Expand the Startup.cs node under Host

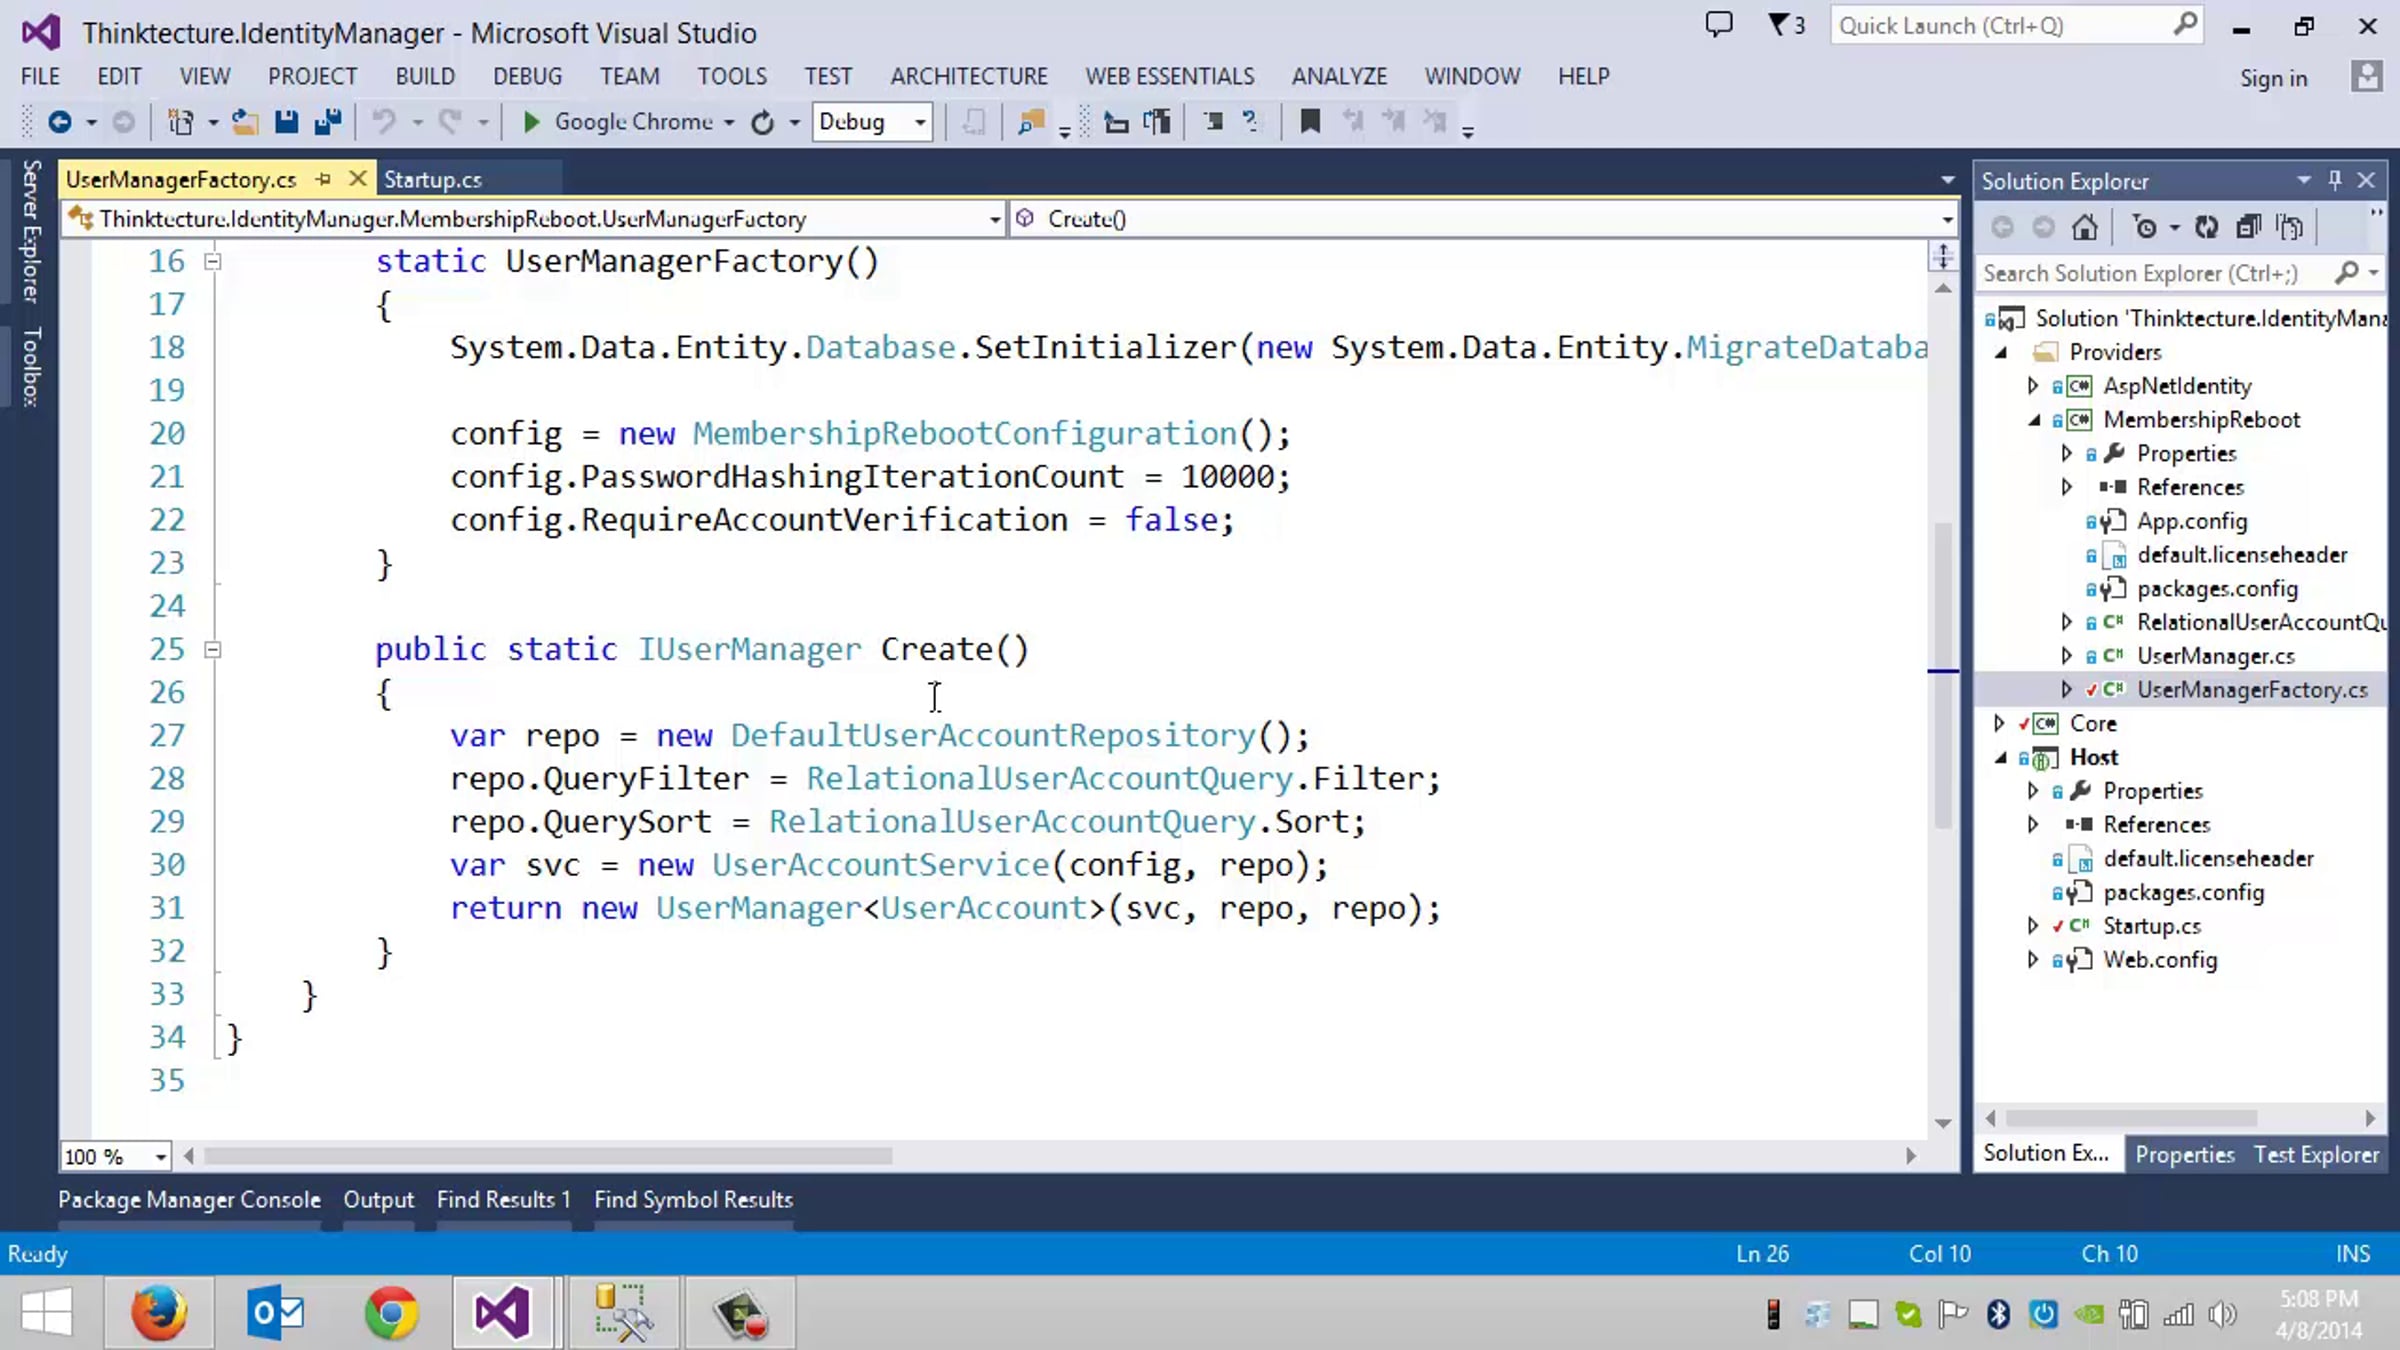click(x=2032, y=926)
